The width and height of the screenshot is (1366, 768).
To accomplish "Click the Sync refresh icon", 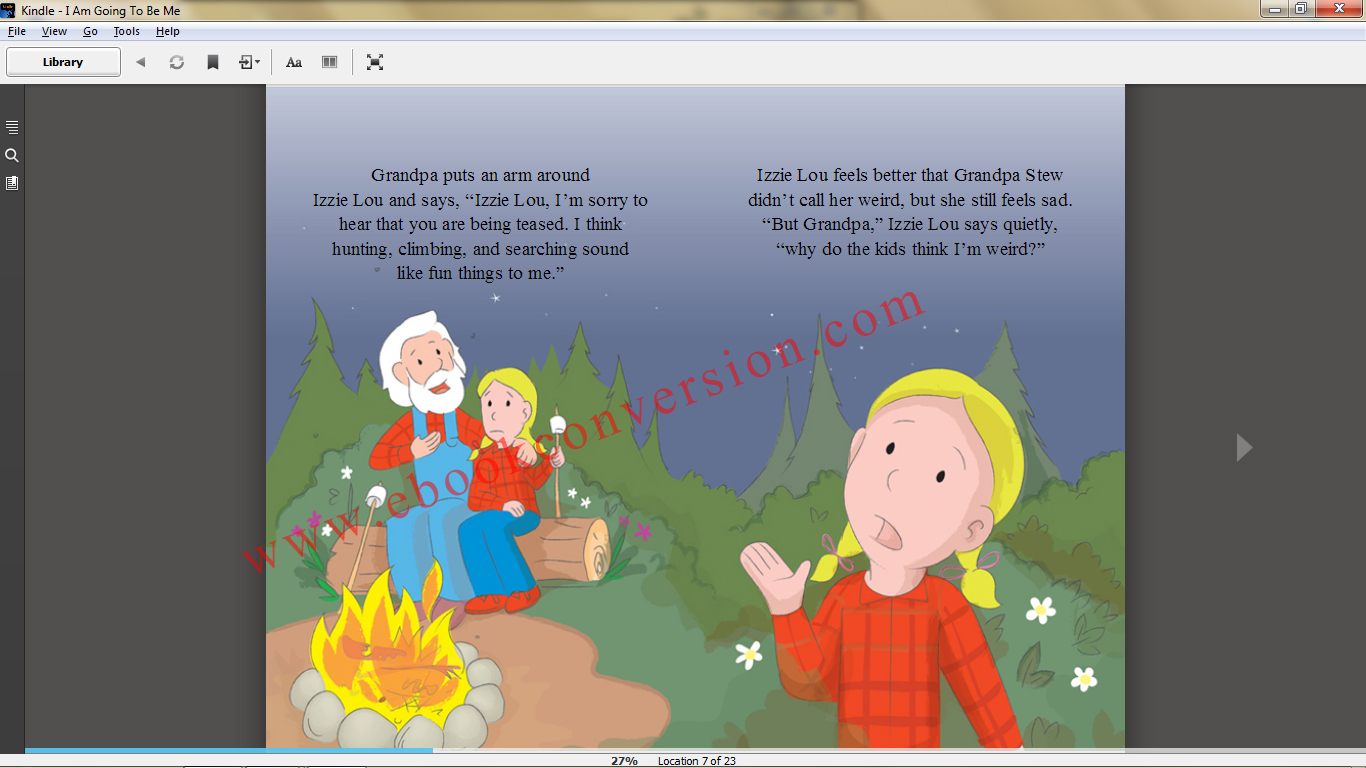I will (x=177, y=62).
